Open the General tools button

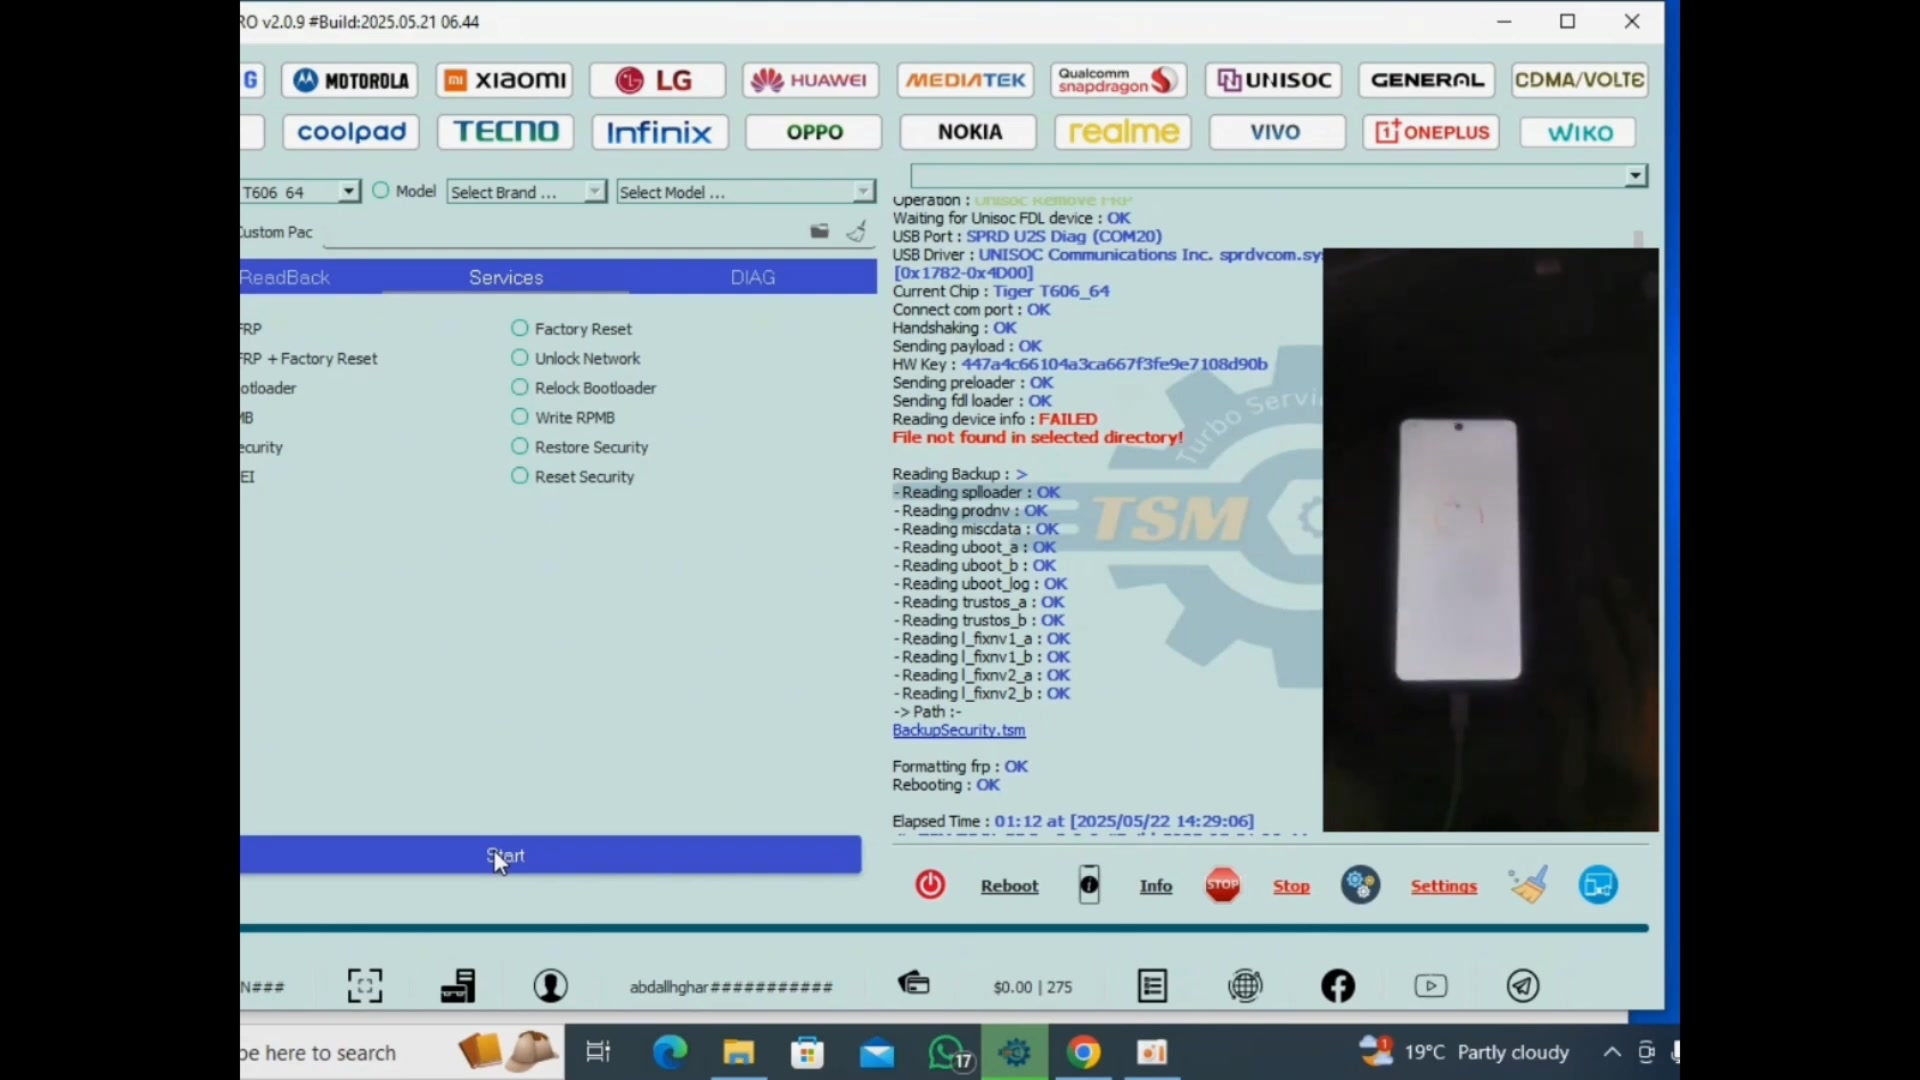point(1426,80)
